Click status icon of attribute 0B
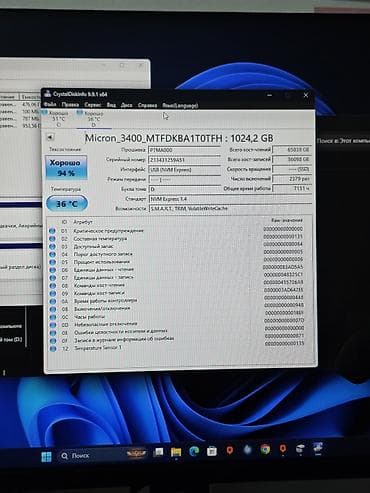The width and height of the screenshot is (370, 493). [x=52, y=309]
